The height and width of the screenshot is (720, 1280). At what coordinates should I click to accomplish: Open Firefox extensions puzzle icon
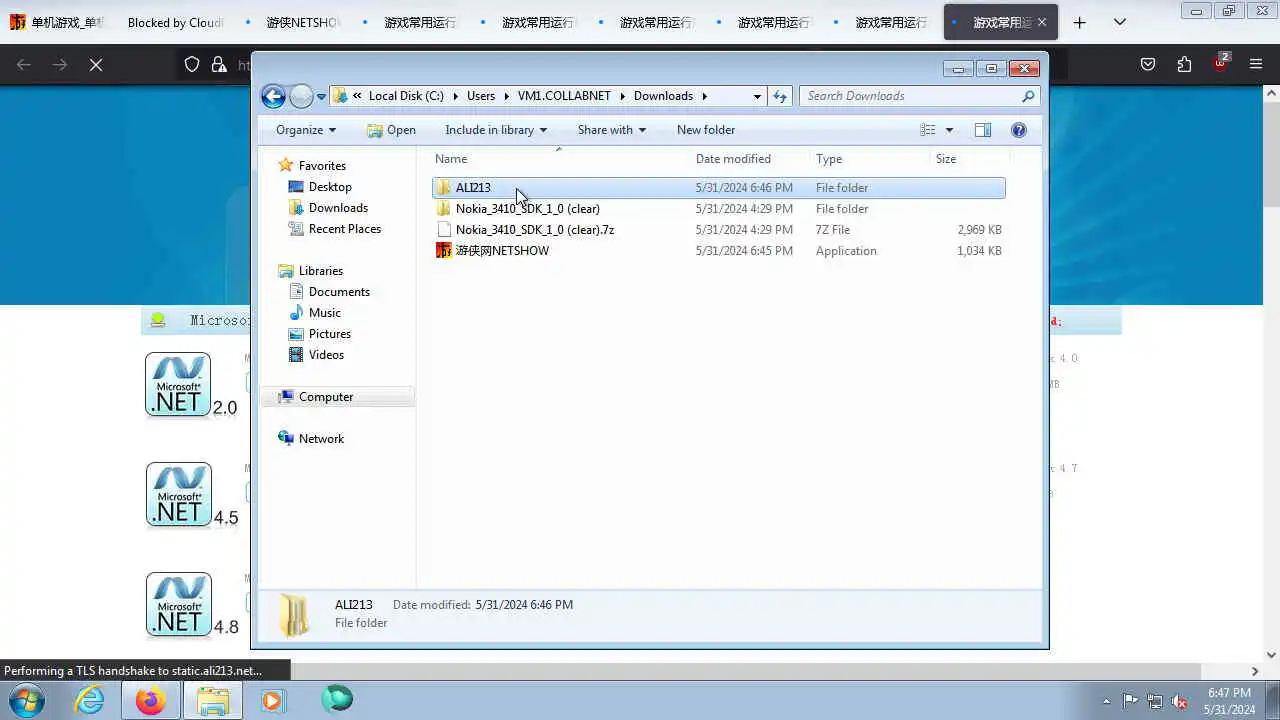(1185, 64)
